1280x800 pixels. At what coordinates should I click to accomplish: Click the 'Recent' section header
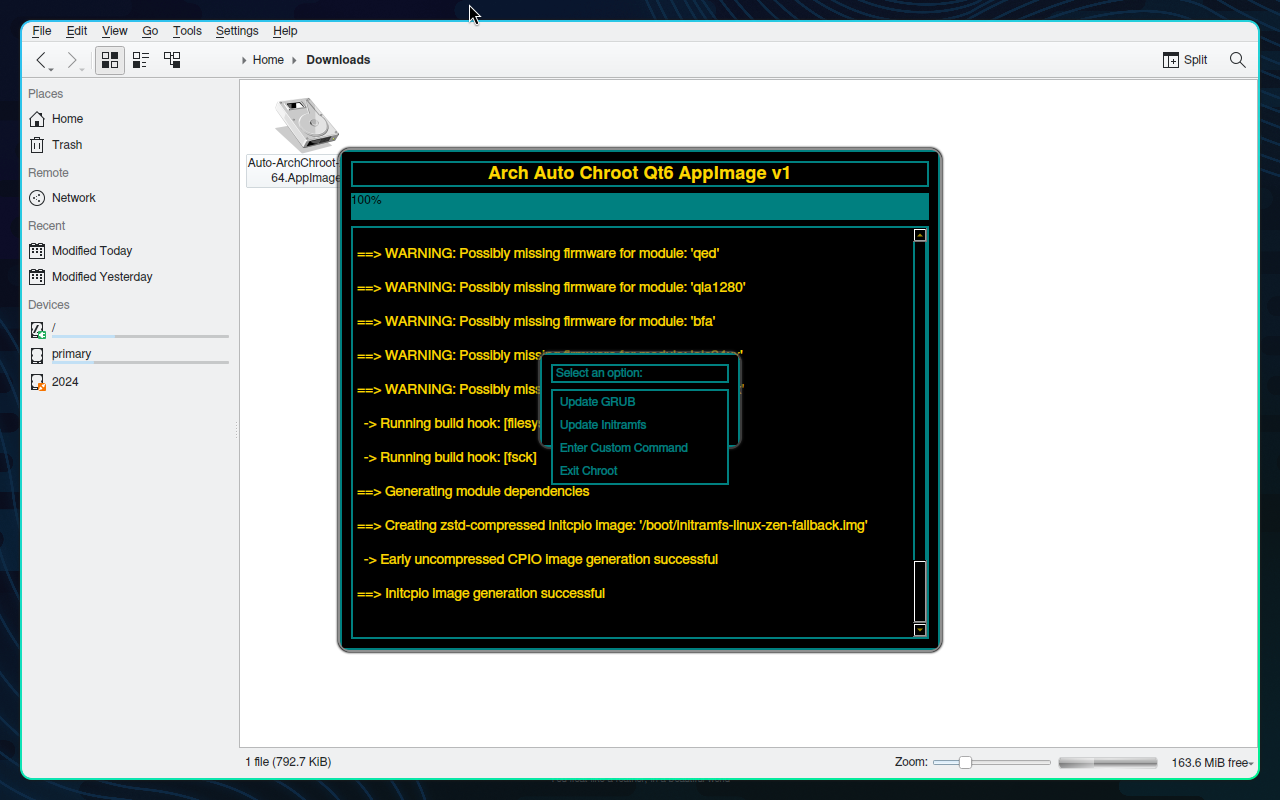tap(47, 226)
